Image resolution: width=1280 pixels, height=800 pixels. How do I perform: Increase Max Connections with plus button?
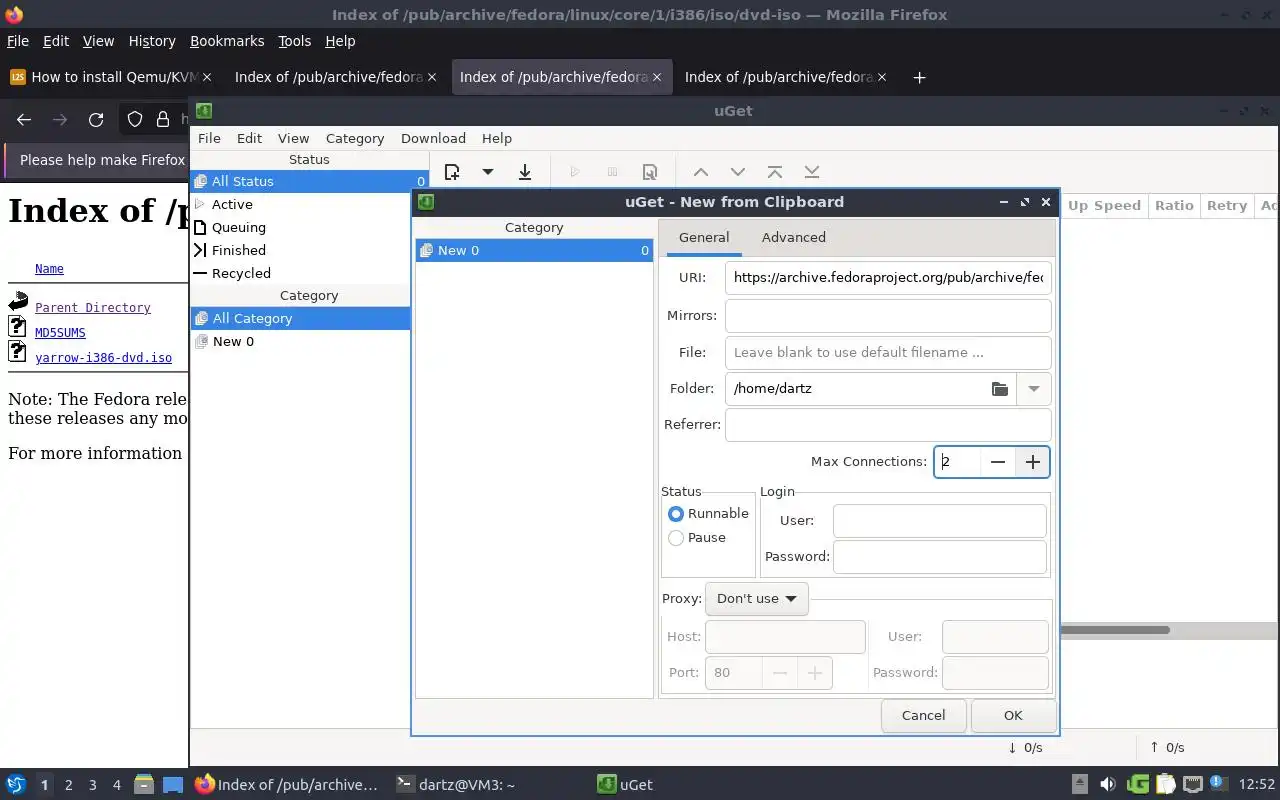(x=1033, y=462)
